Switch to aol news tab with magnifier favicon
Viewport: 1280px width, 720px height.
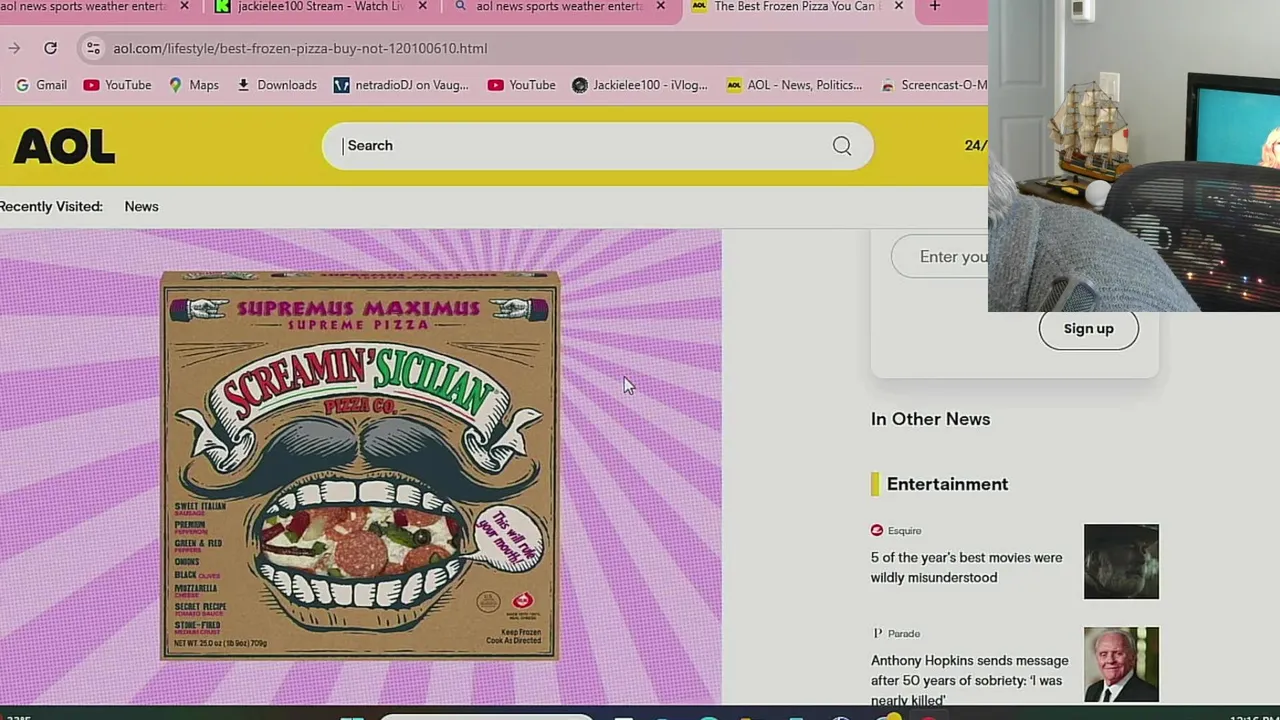click(558, 6)
